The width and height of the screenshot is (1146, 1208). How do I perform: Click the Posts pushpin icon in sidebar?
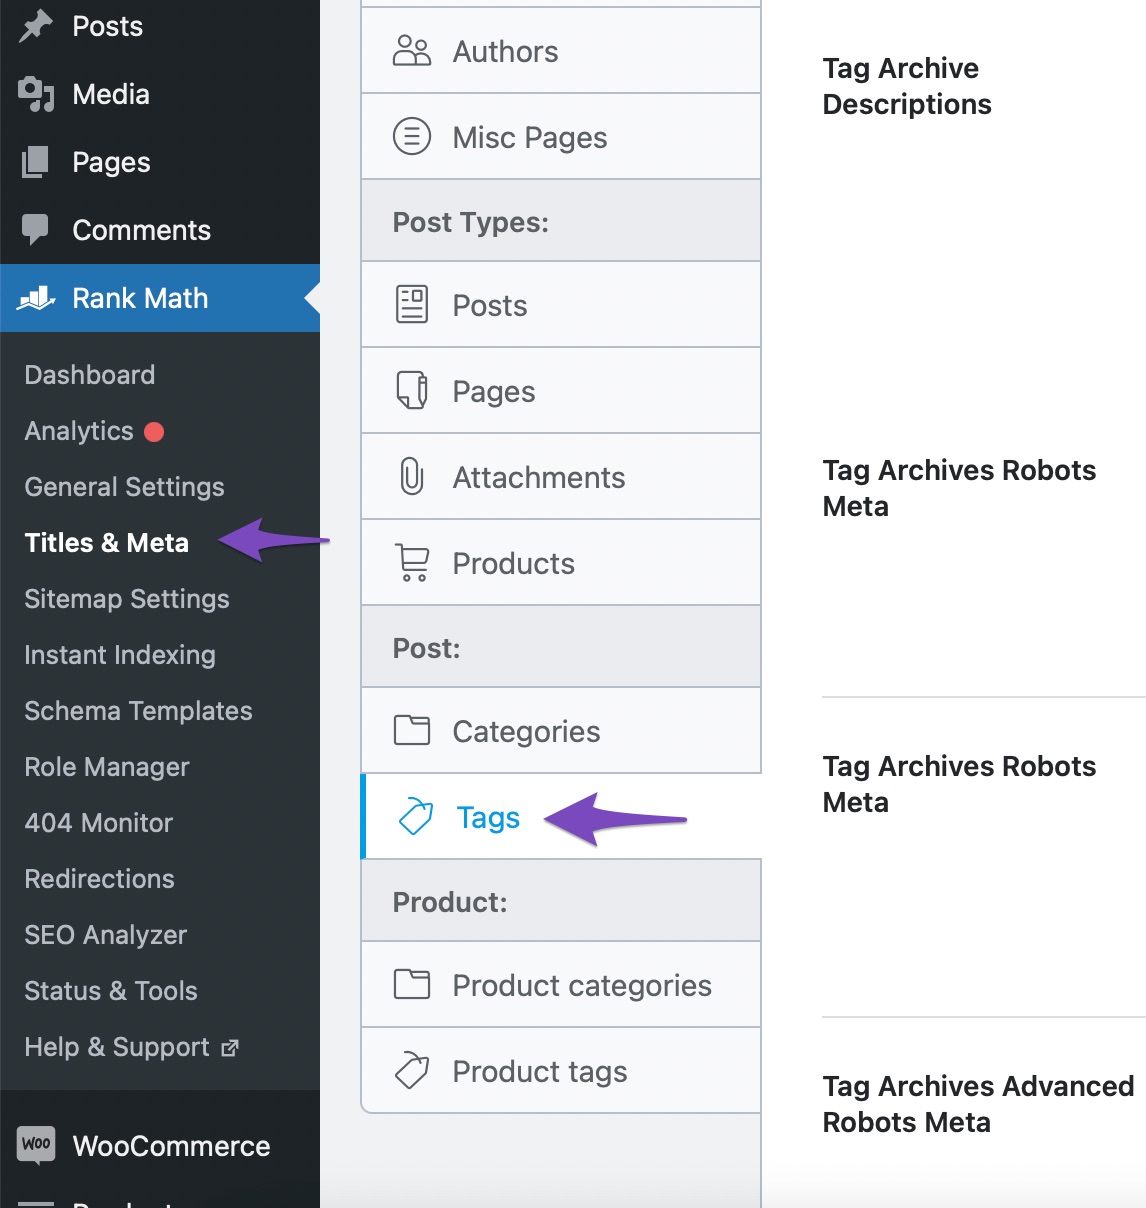coord(36,26)
